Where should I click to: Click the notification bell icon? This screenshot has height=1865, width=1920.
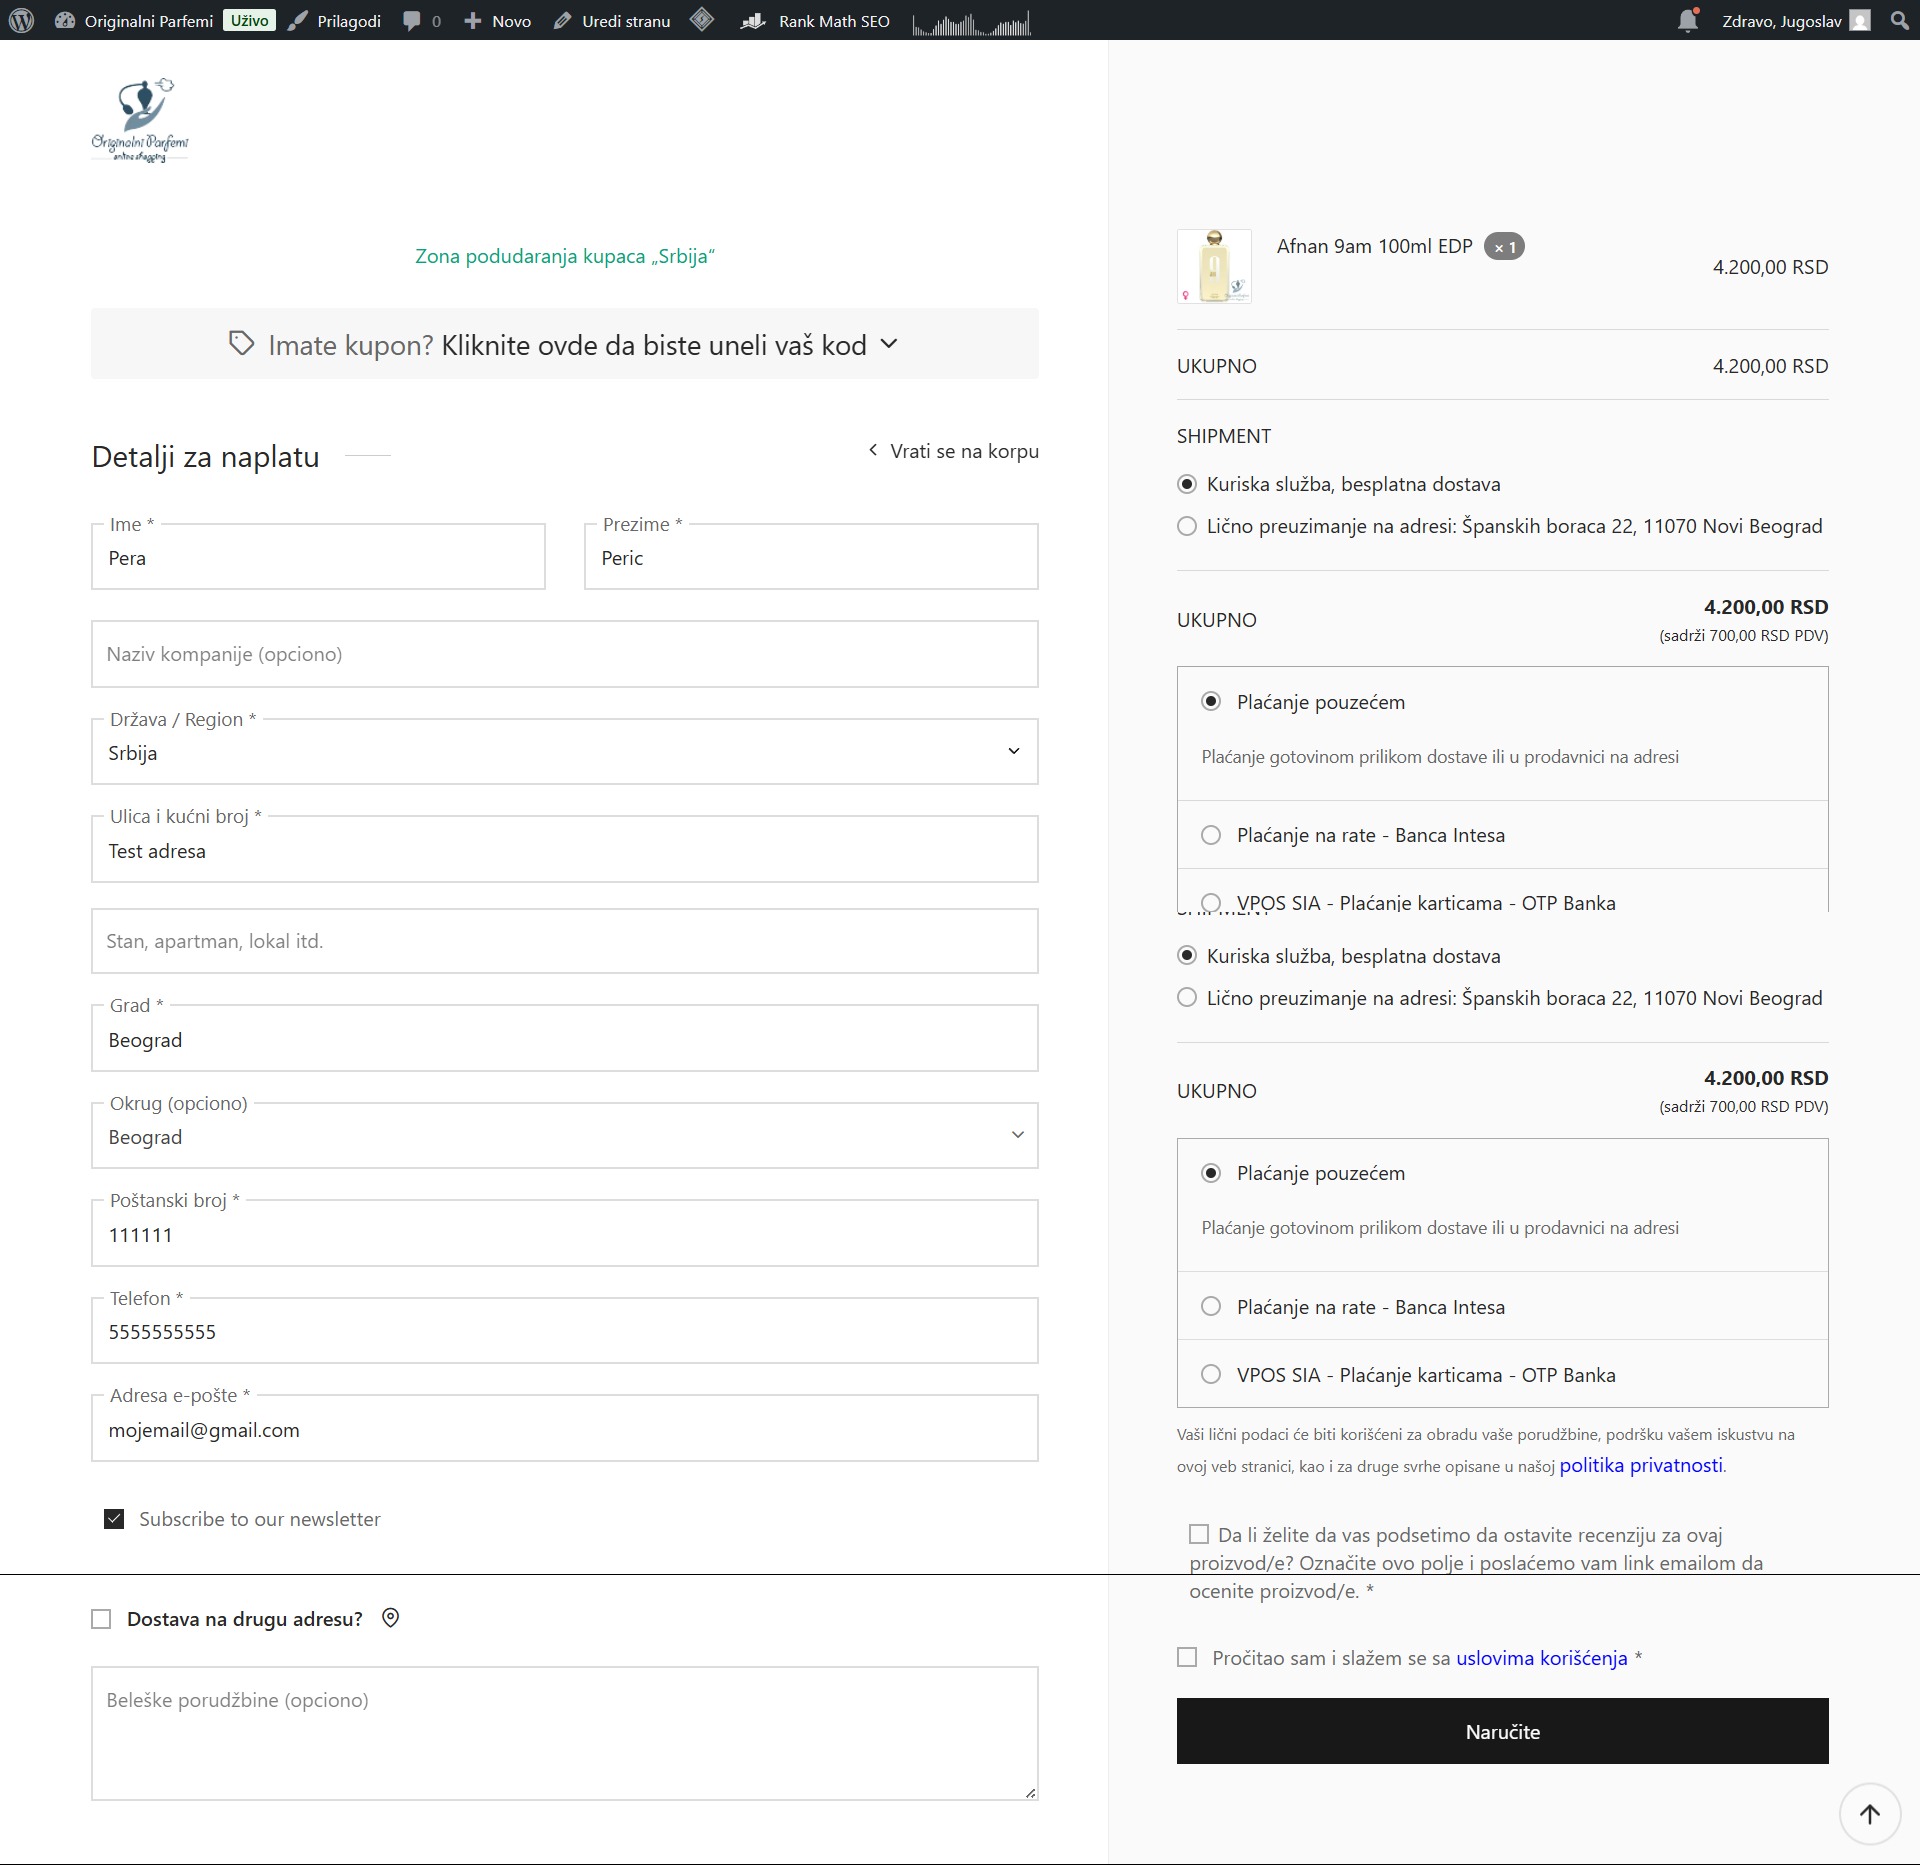tap(1688, 20)
